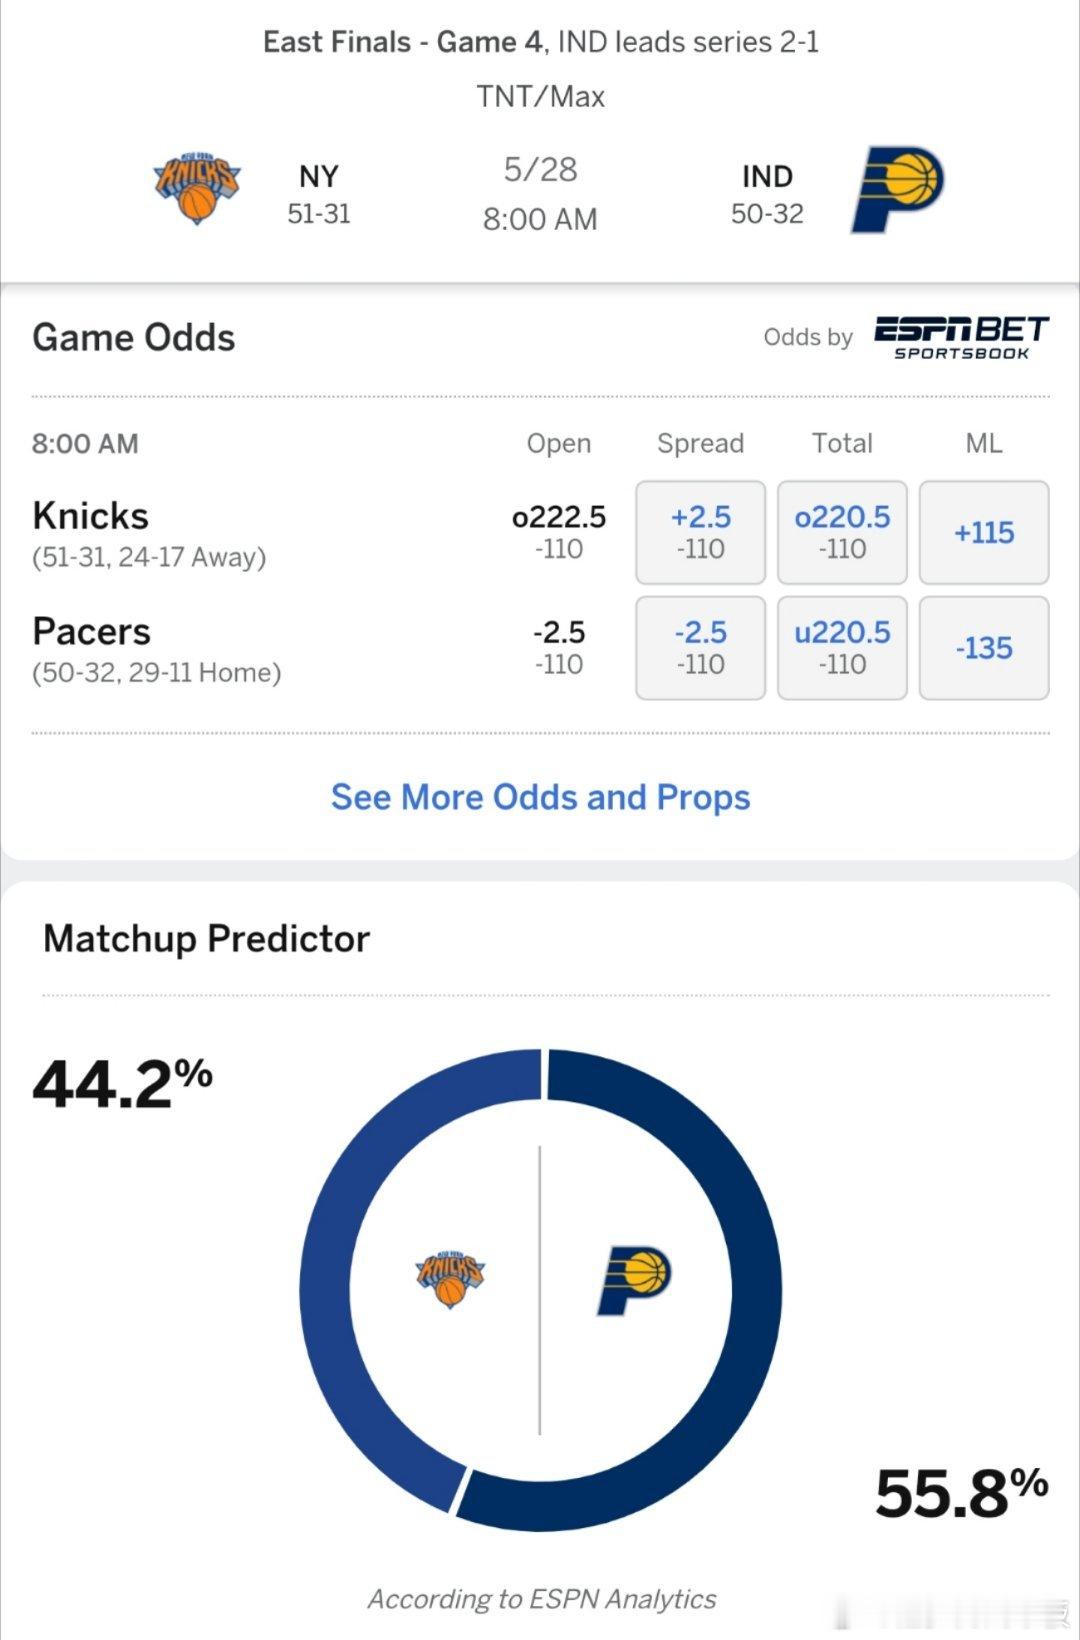Pick Knicks +2.5 spread bet
The height and width of the screenshot is (1640, 1080).
[x=700, y=532]
